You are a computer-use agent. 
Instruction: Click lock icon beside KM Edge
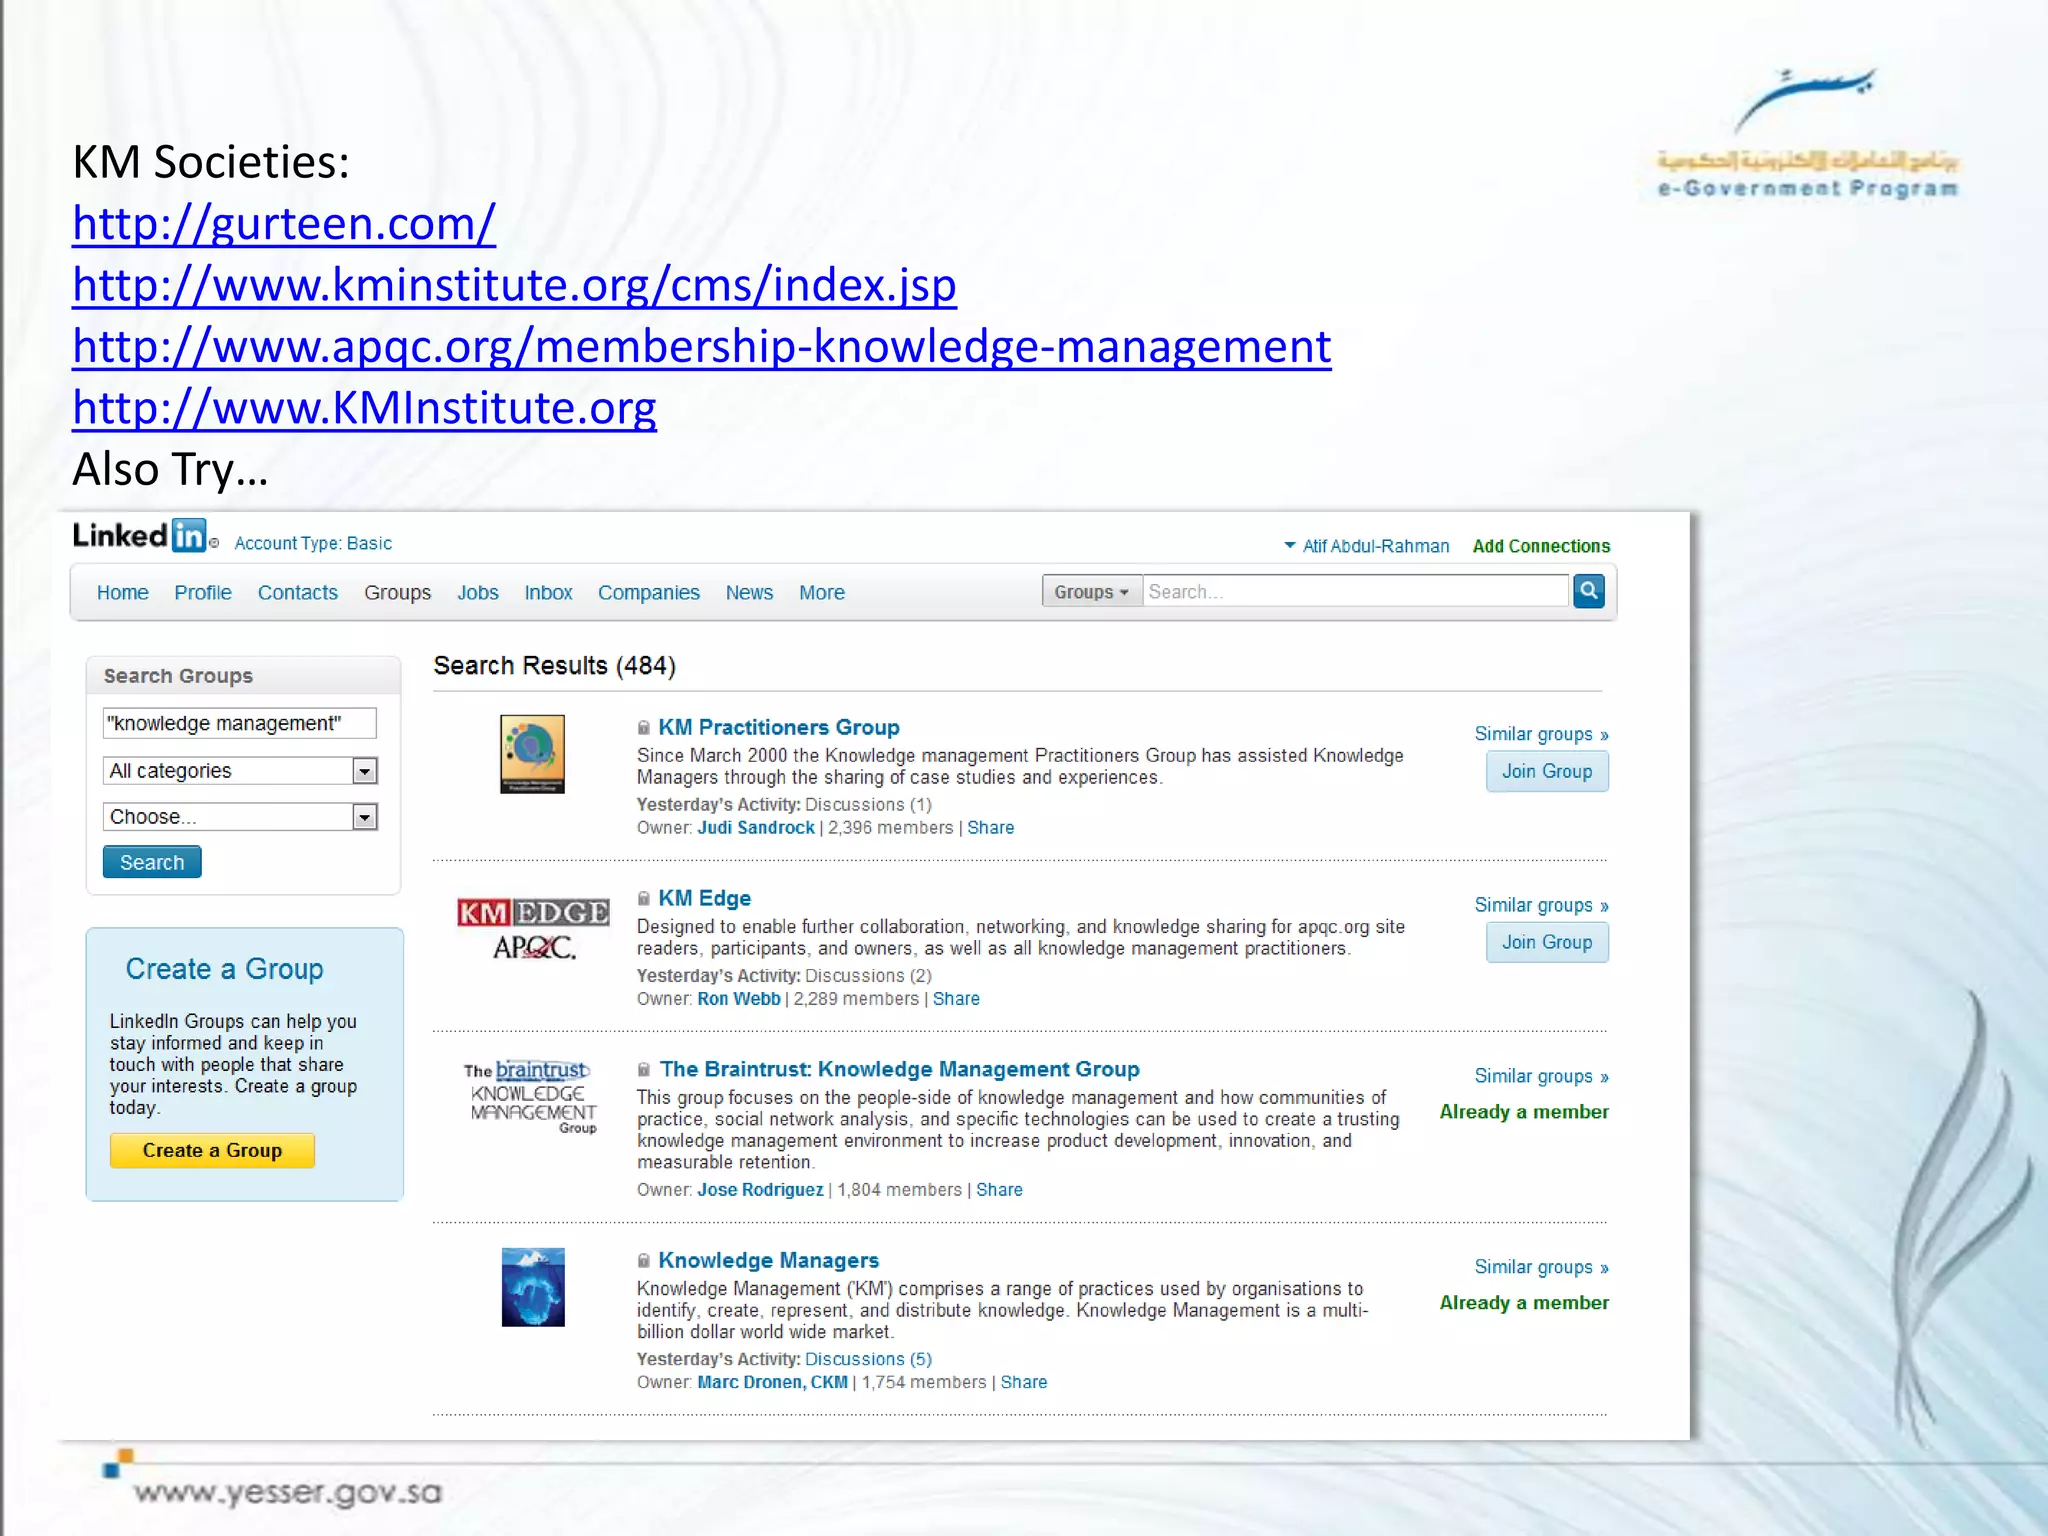click(644, 899)
